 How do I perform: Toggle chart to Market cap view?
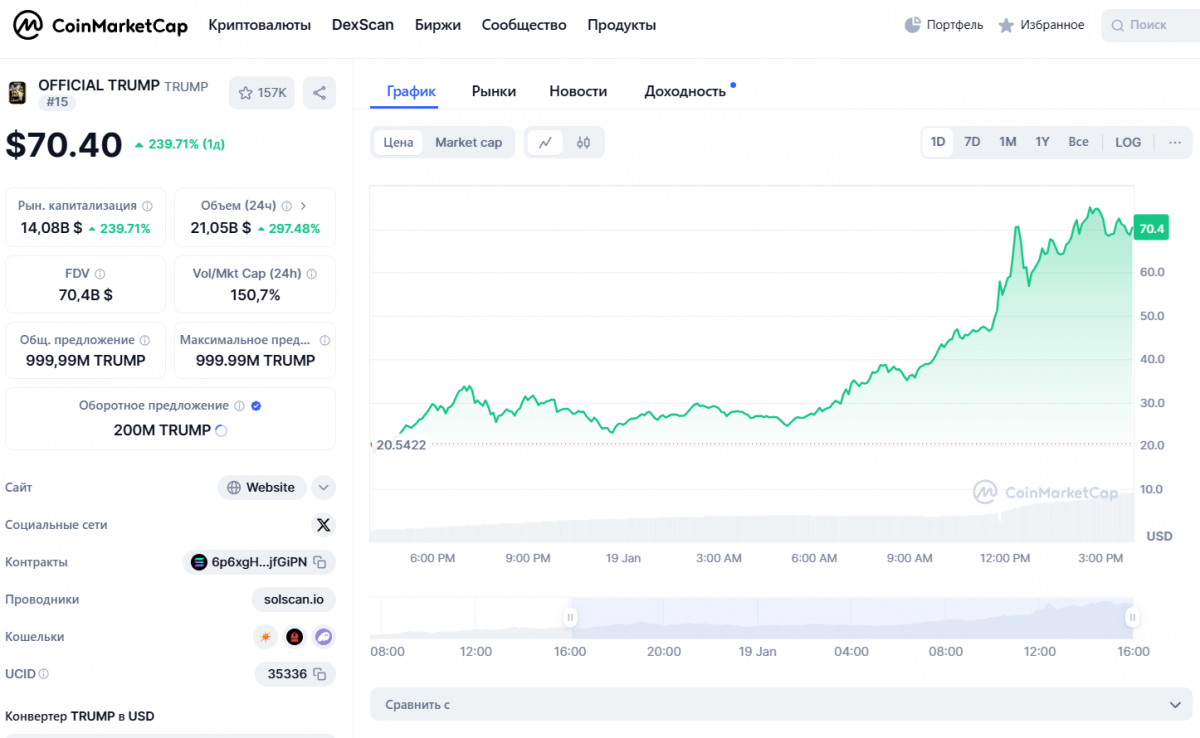[468, 143]
